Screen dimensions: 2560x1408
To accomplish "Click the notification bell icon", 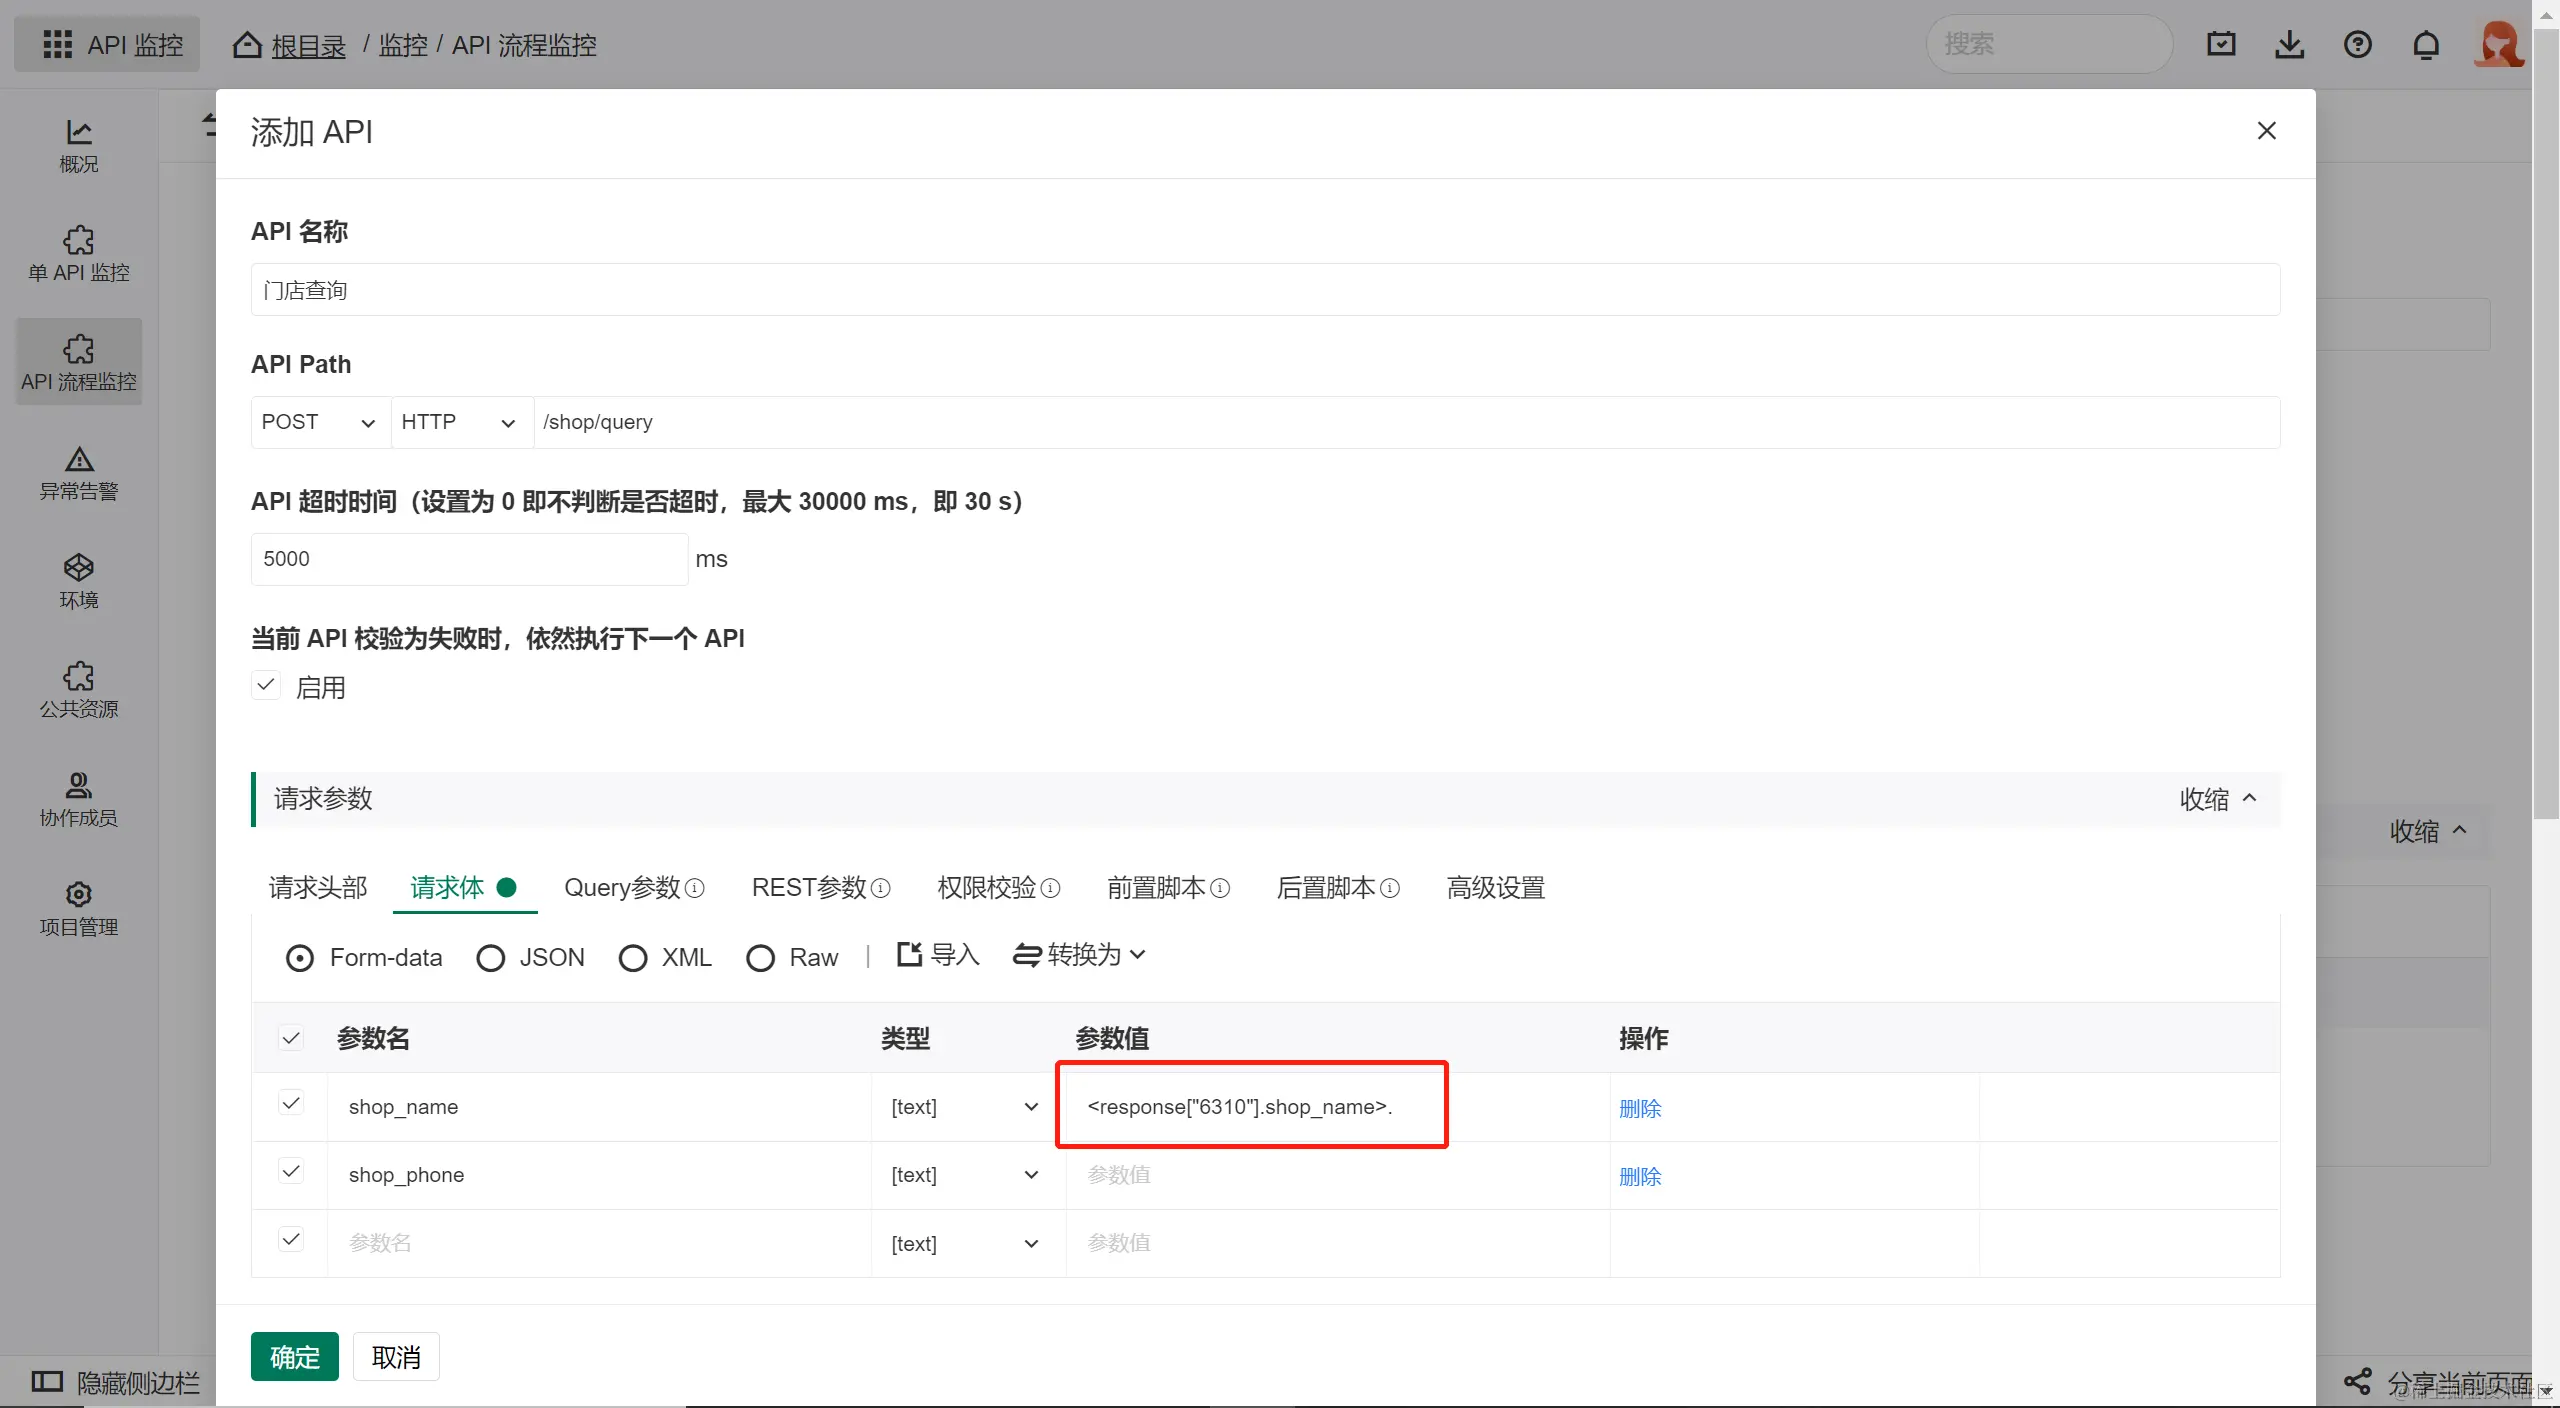I will [2426, 45].
